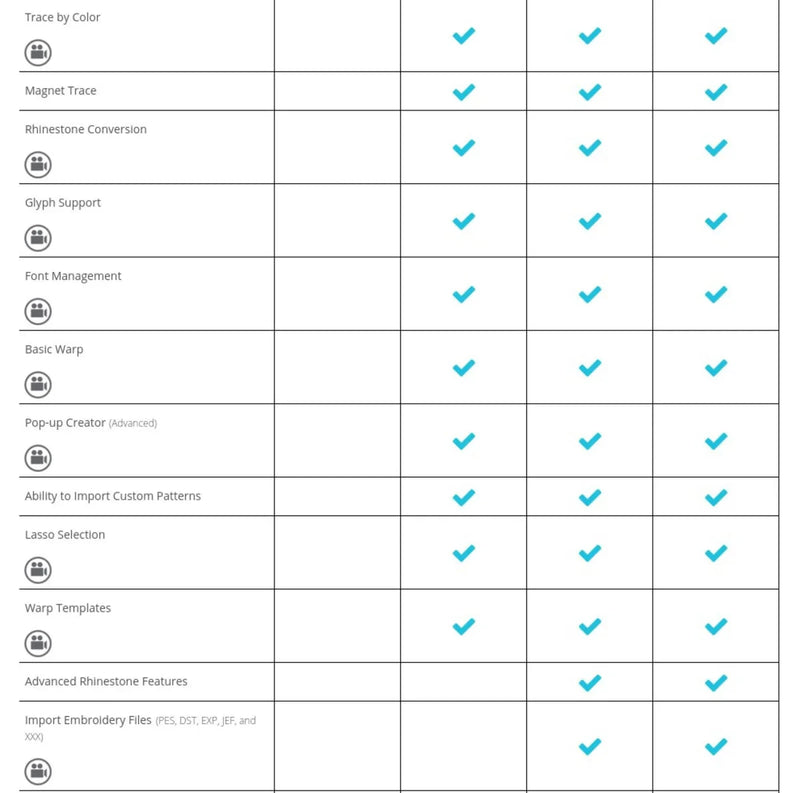Screen dimensions: 800x793
Task: Click the Pop-up Creator feature name
Action: click(65, 423)
